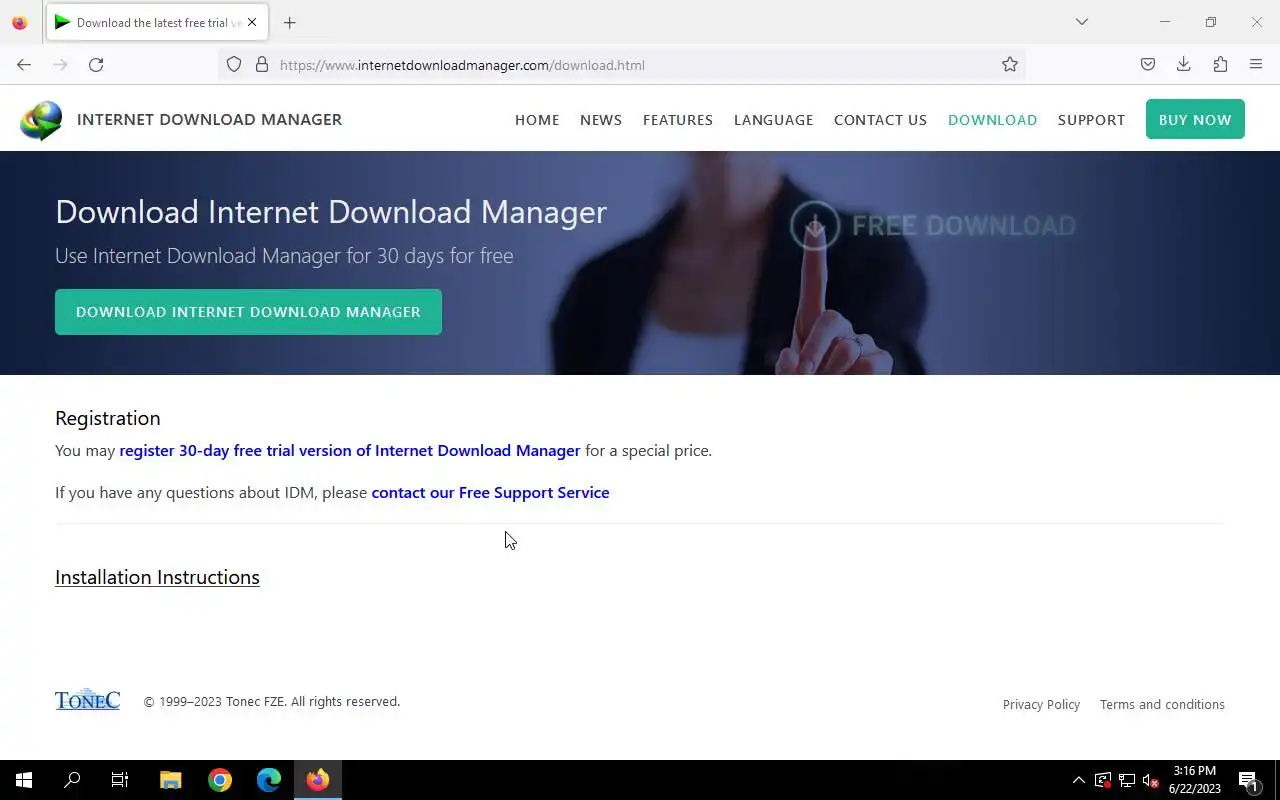Click the Download Internet Download Manager heading

pyautogui.click(x=331, y=212)
